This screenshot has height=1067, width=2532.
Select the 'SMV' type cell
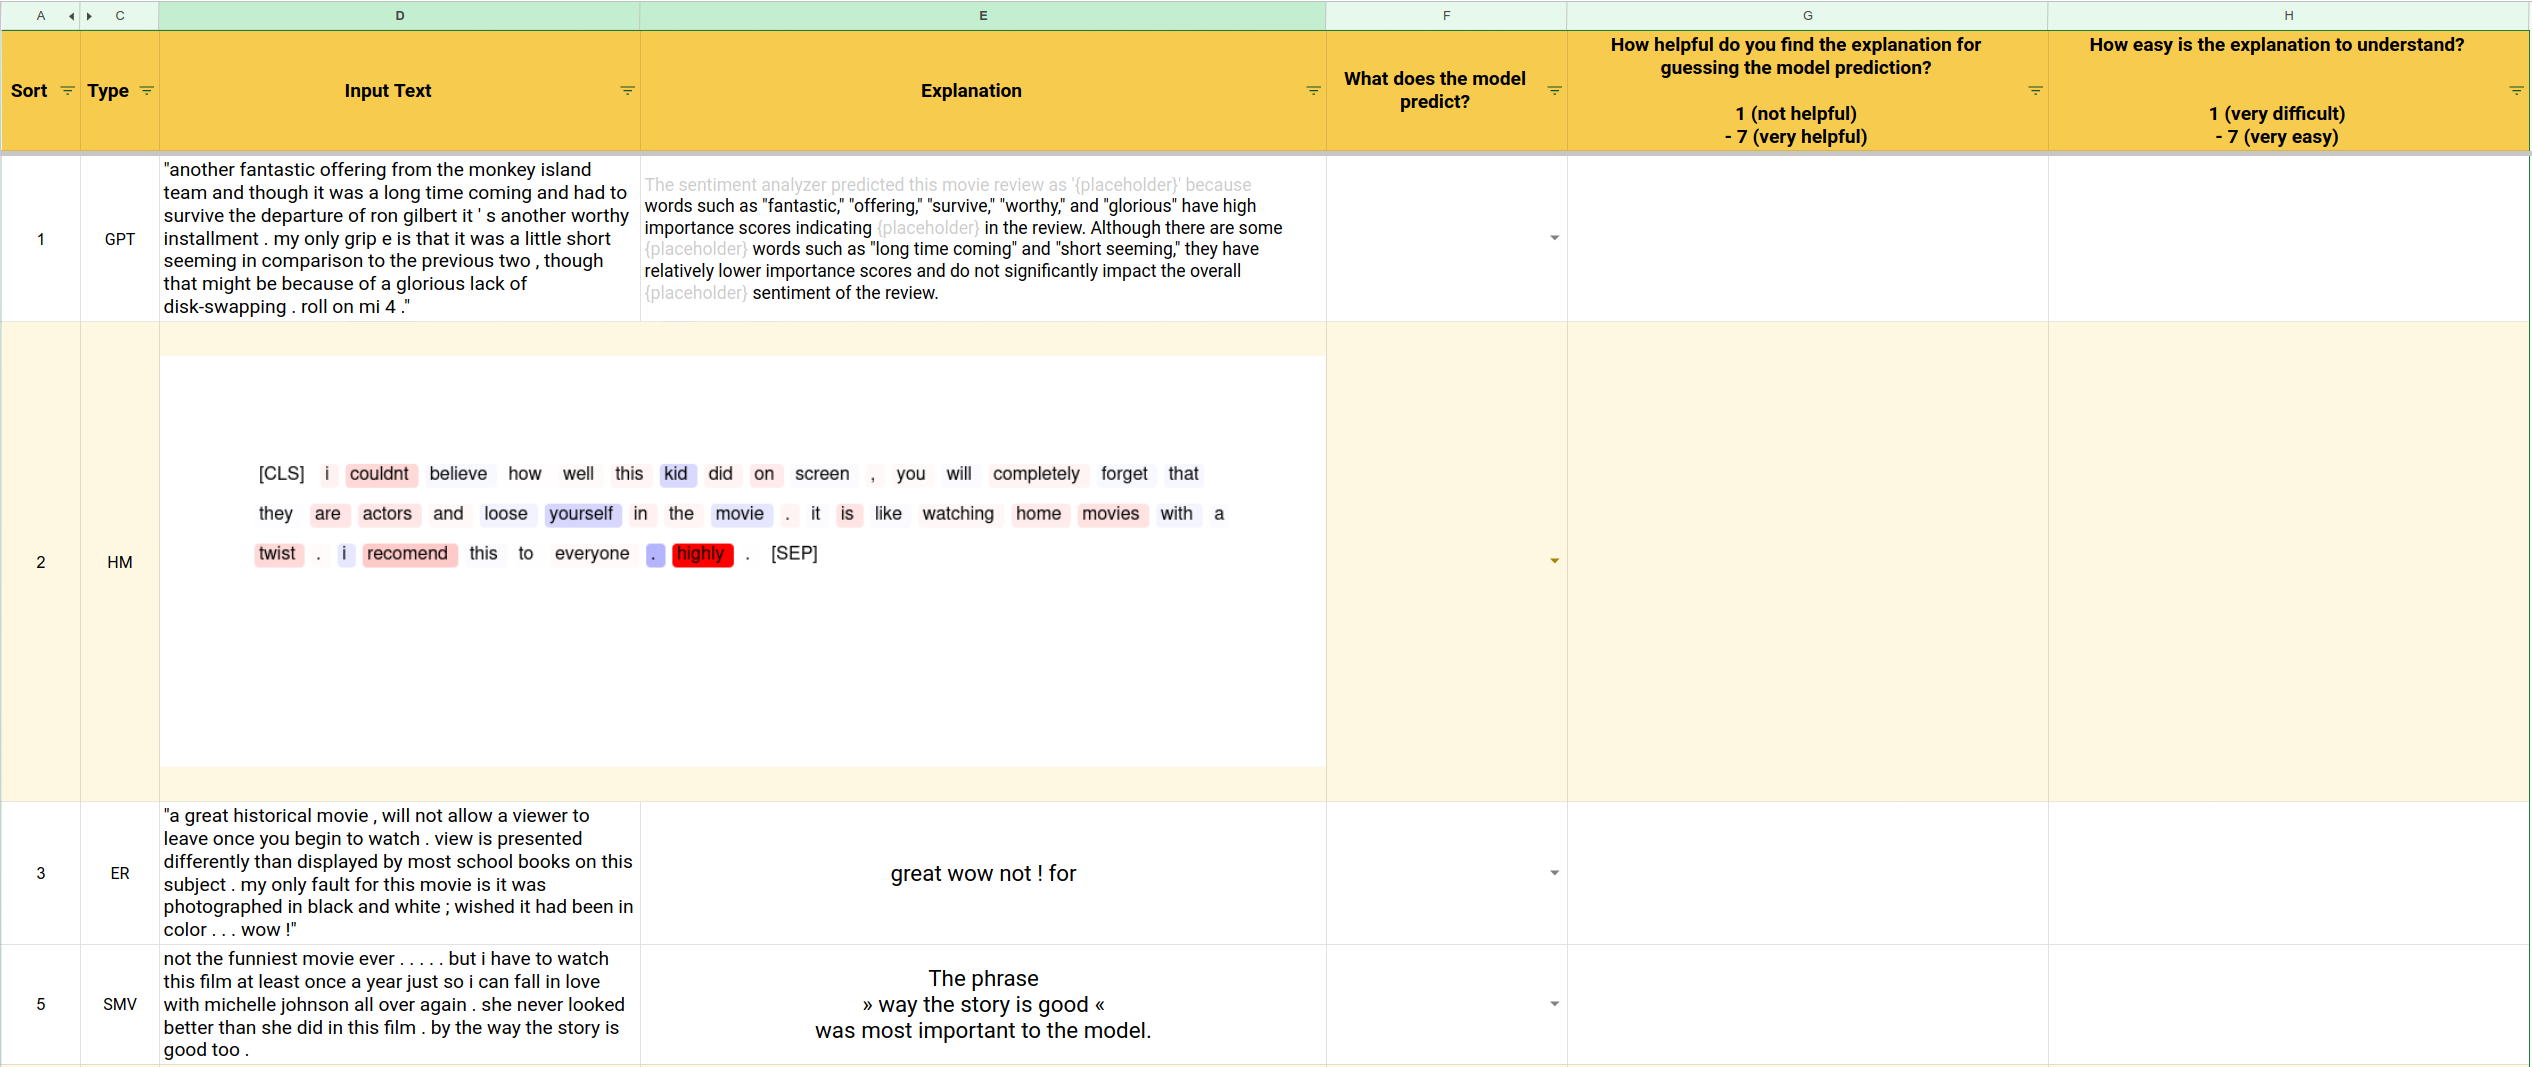tap(120, 1004)
